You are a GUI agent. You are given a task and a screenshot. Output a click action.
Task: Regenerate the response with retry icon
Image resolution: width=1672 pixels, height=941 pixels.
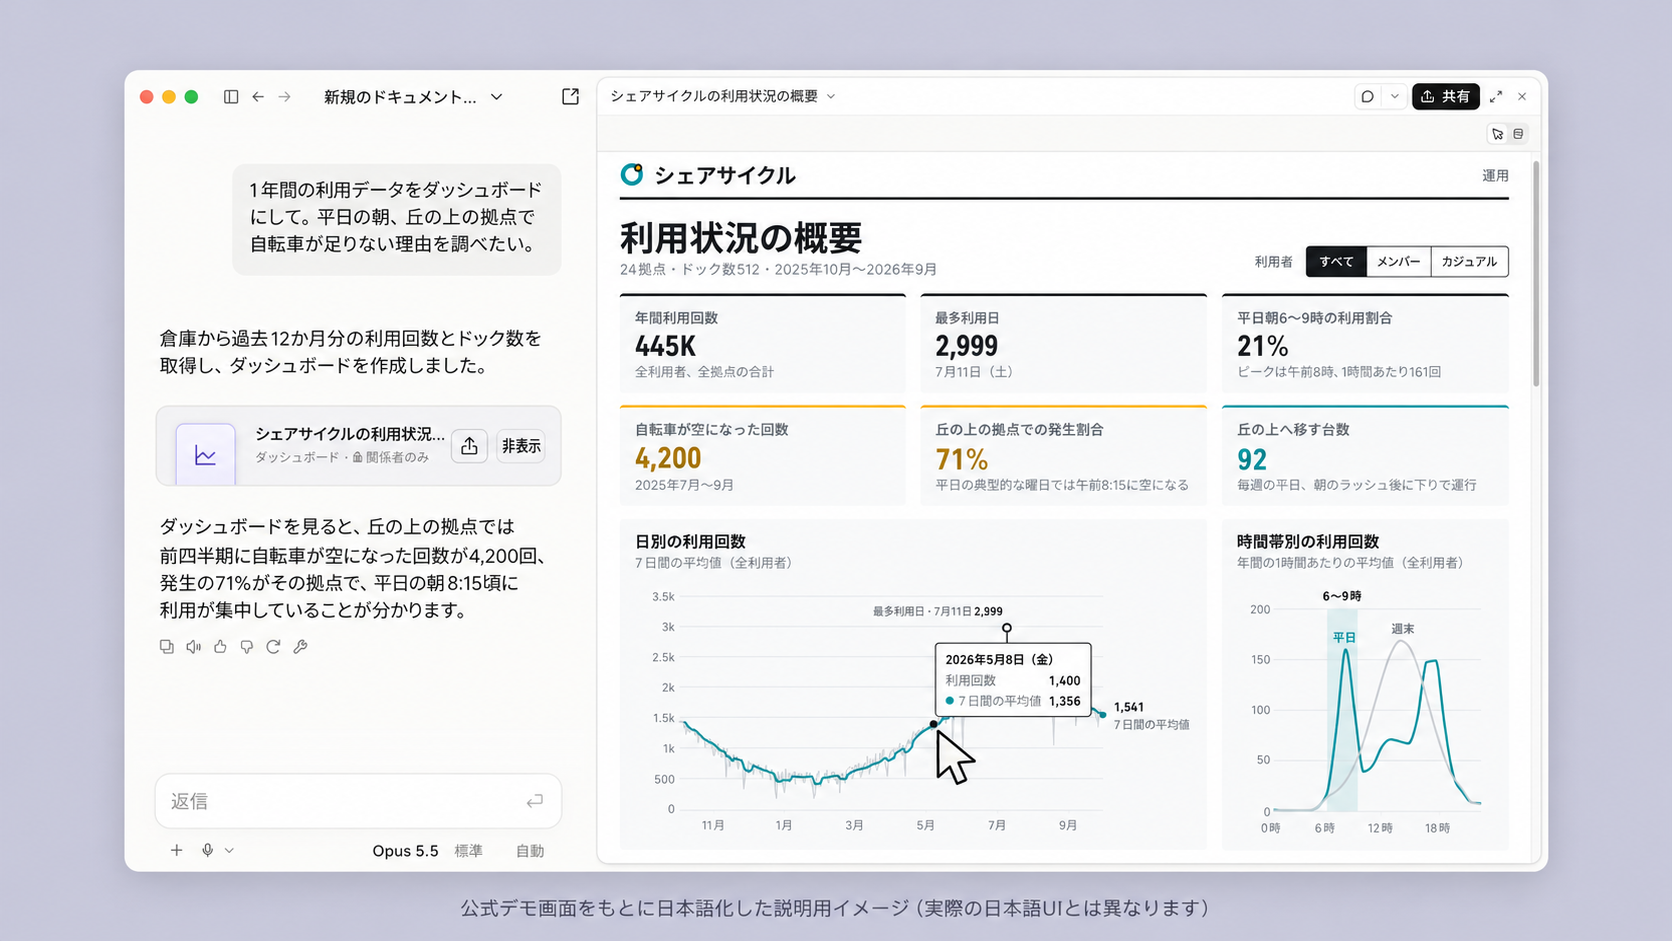click(x=273, y=647)
